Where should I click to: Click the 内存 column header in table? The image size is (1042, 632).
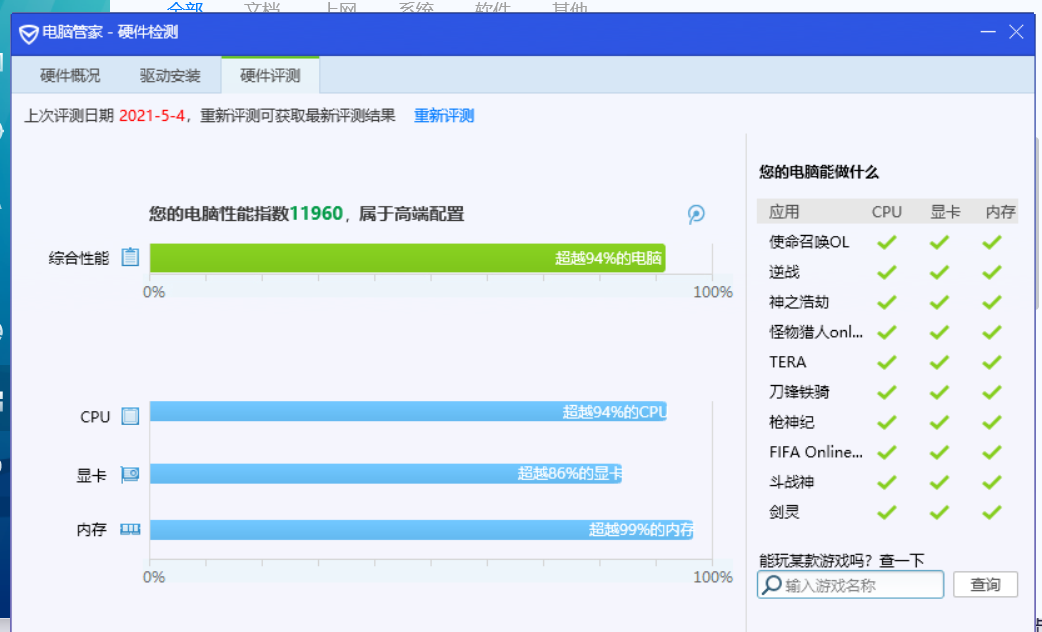pyautogui.click(x=1000, y=212)
